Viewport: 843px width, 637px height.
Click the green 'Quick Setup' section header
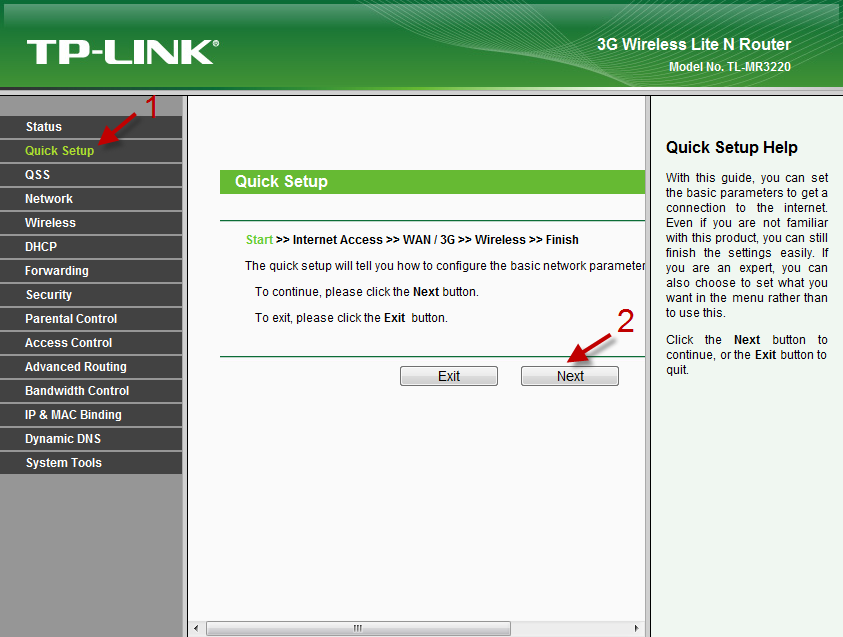tap(432, 182)
